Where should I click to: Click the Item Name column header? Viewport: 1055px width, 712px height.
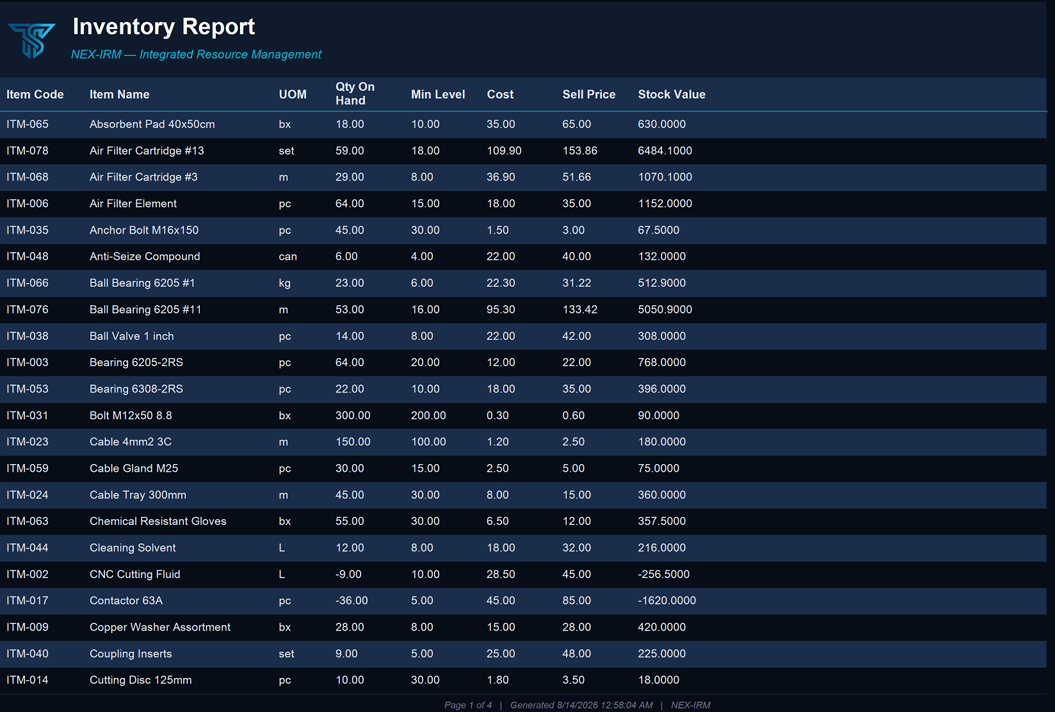119,94
